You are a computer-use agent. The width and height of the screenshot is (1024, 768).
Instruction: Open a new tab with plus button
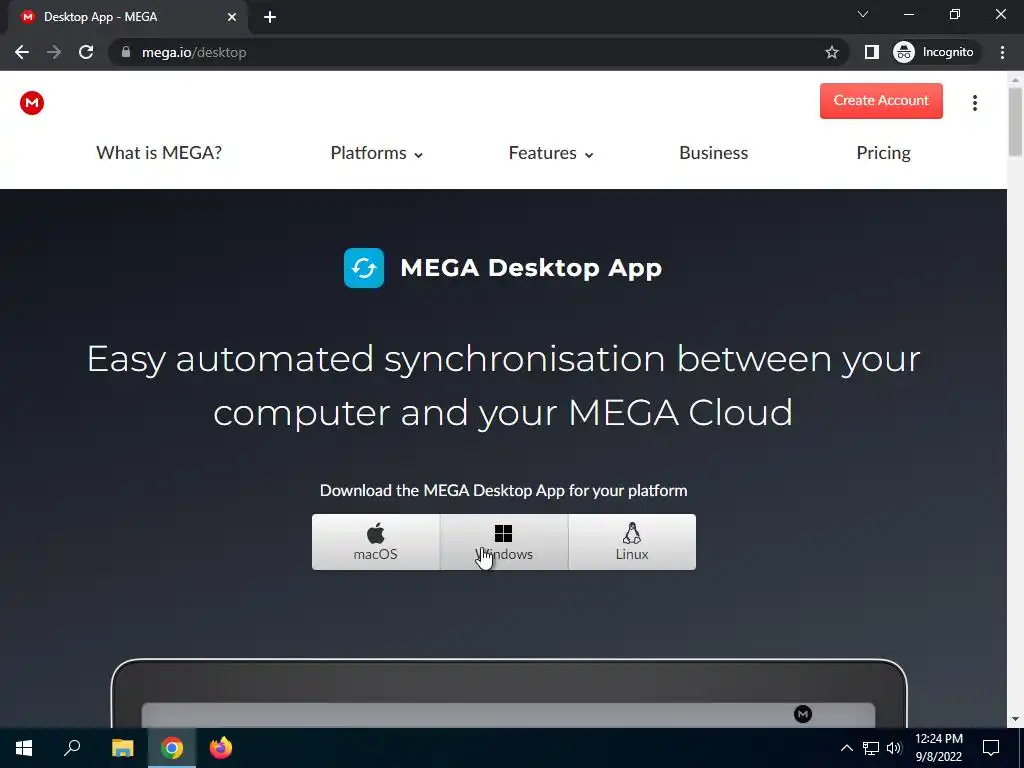click(270, 17)
